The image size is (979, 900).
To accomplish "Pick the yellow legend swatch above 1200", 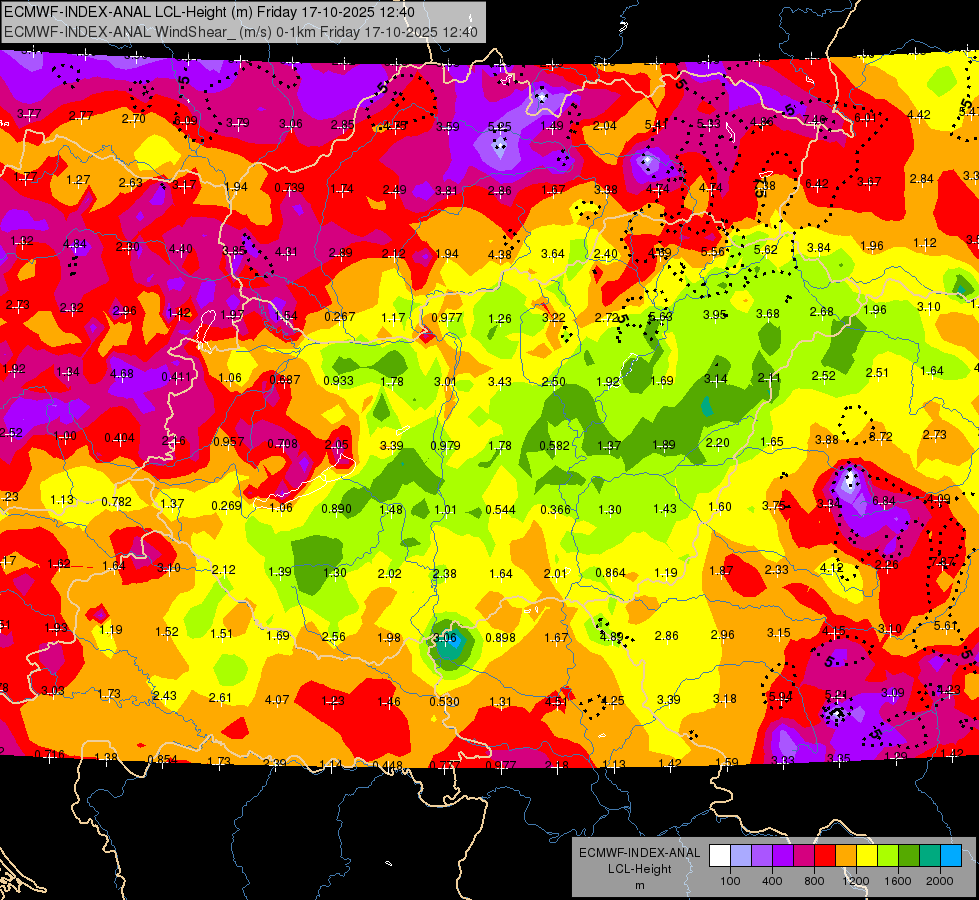I will (867, 856).
